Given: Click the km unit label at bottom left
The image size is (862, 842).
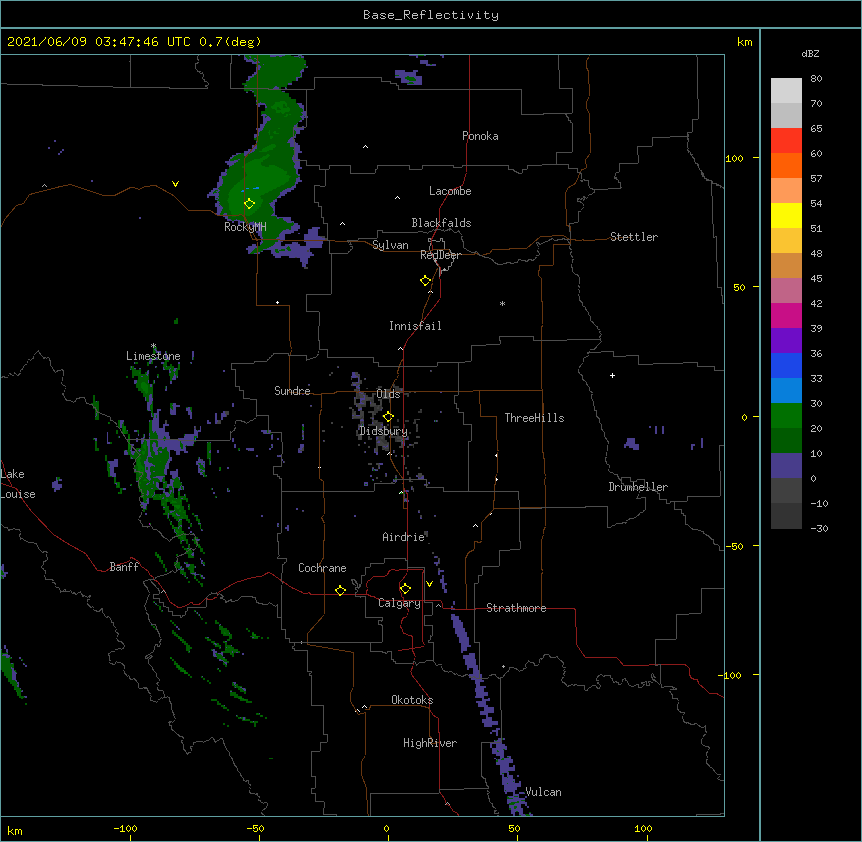Looking at the screenshot, I should point(14,831).
